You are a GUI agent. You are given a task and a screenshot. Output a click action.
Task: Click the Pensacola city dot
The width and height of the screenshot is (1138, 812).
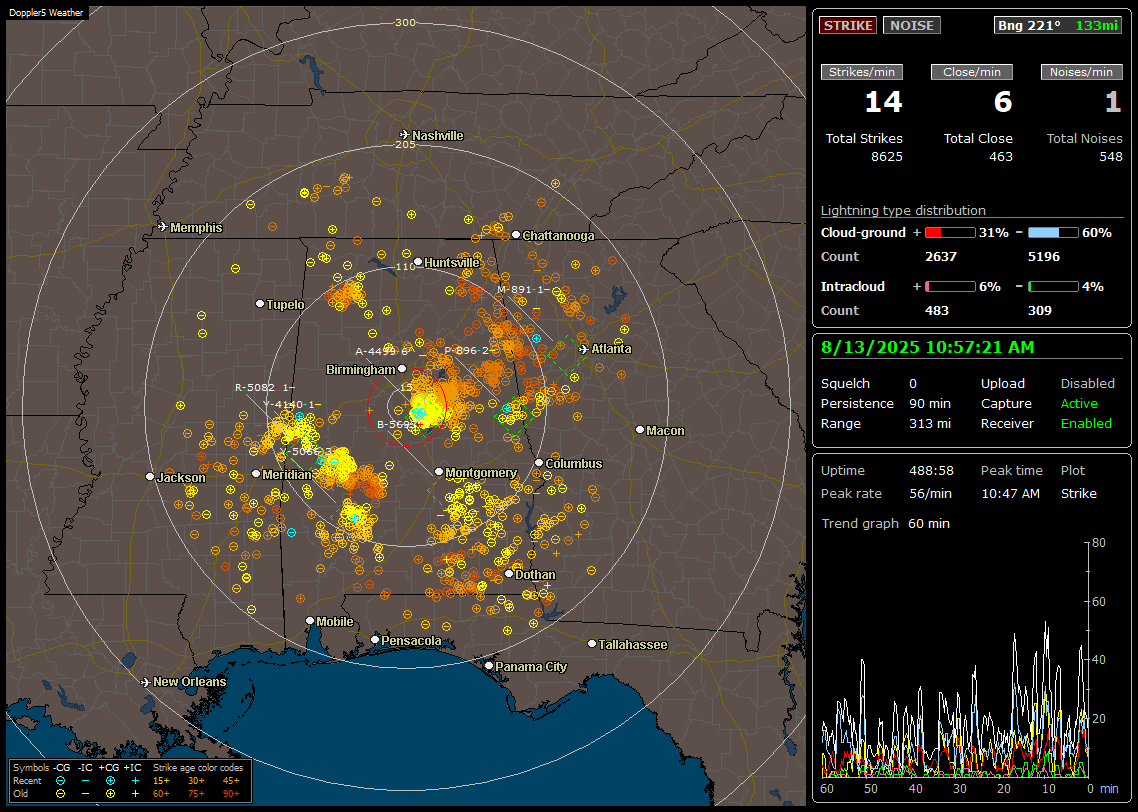374,639
